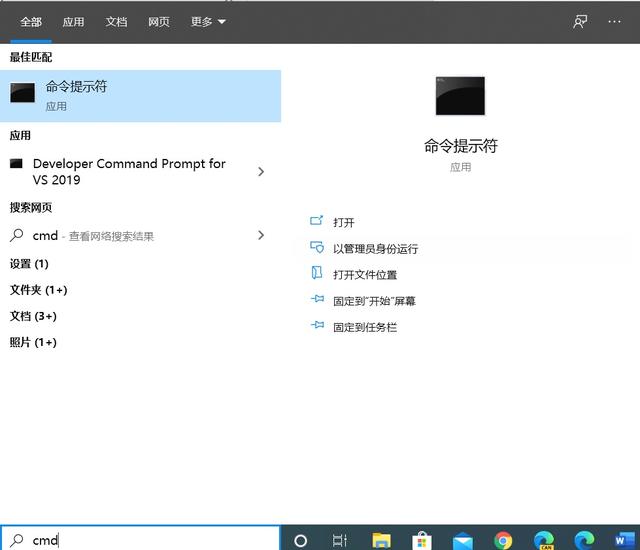Expand the 照片 (1+) results group

(x=33, y=342)
